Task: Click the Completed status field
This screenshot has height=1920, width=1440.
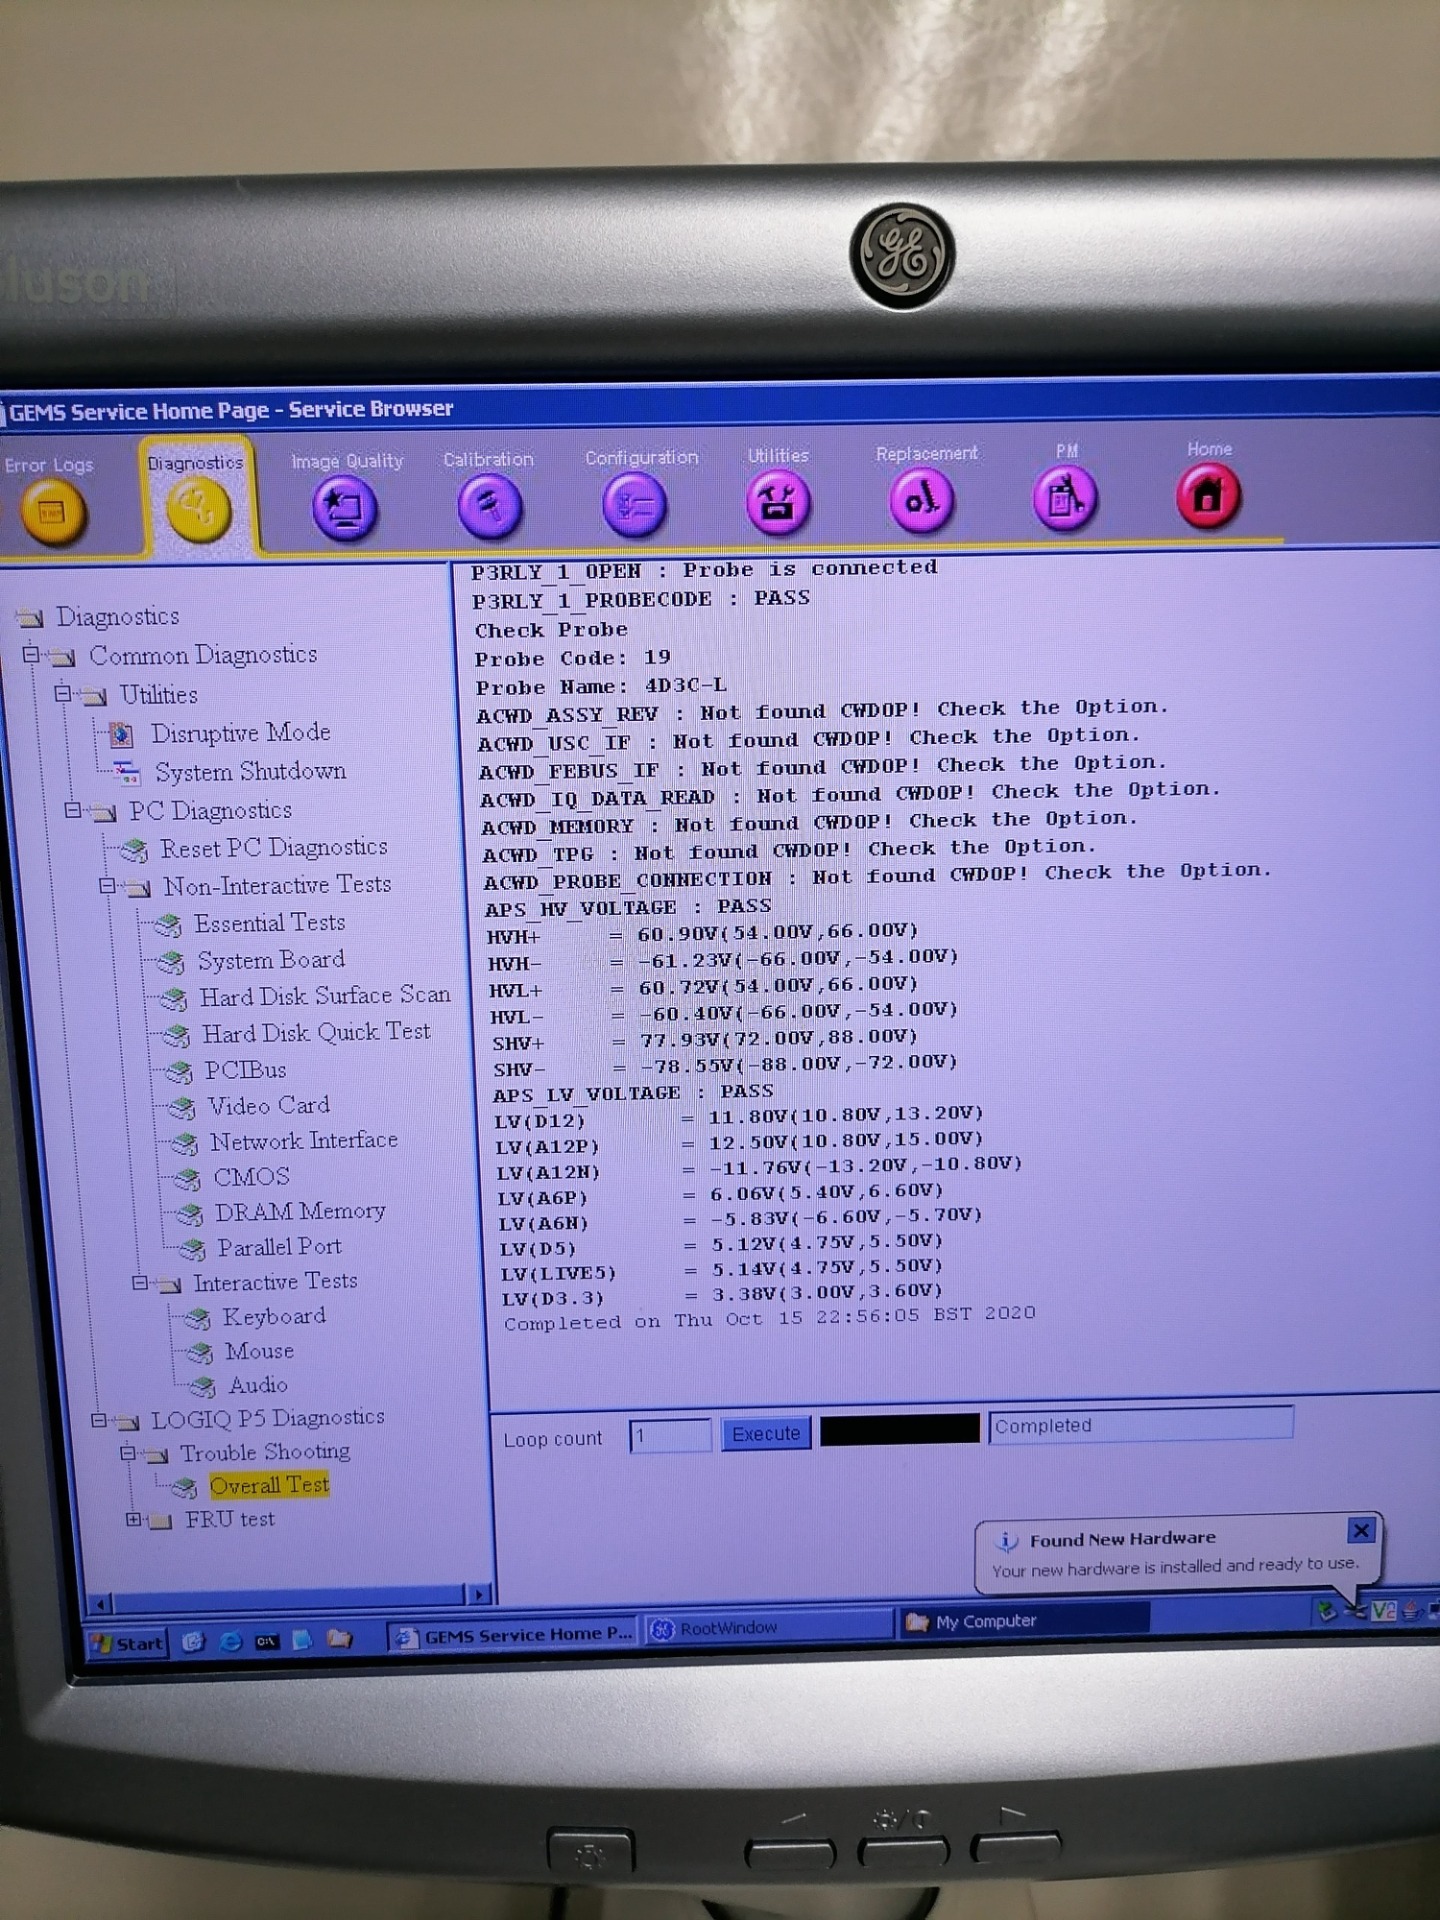Action: click(1141, 1425)
